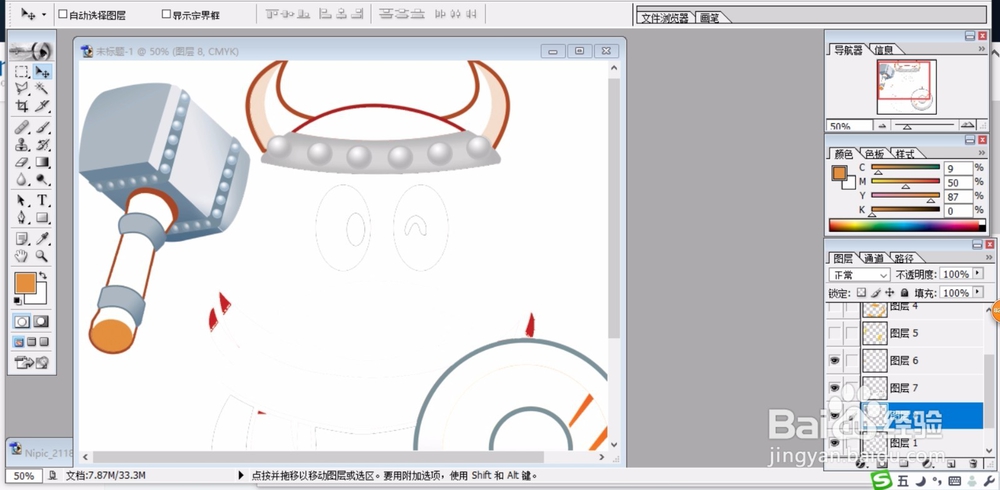This screenshot has width=1000, height=490.
Task: Select the Zoom tool
Action: (x=42, y=256)
